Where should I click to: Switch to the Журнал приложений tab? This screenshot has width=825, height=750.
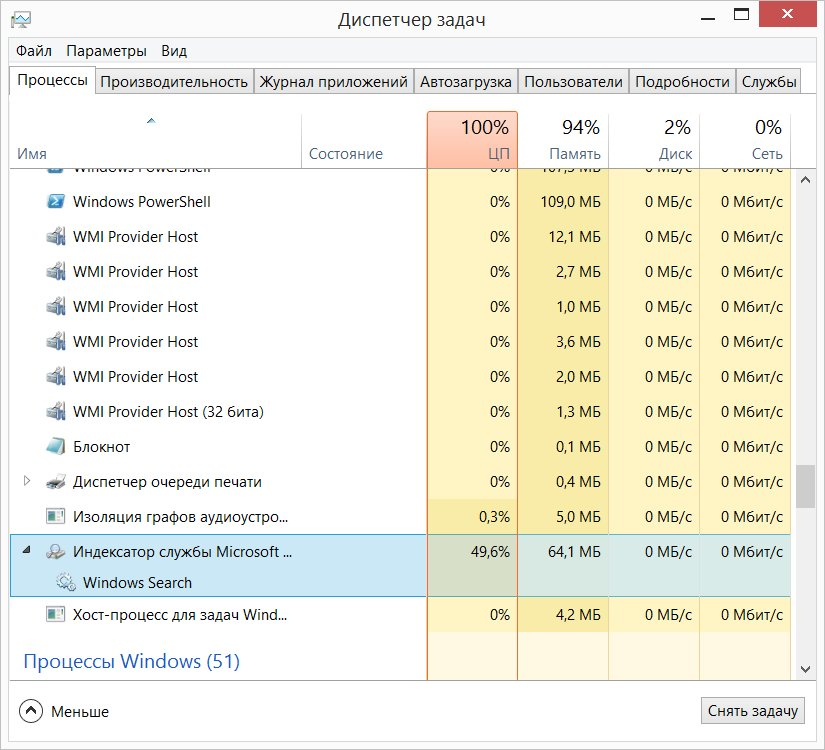[334, 82]
